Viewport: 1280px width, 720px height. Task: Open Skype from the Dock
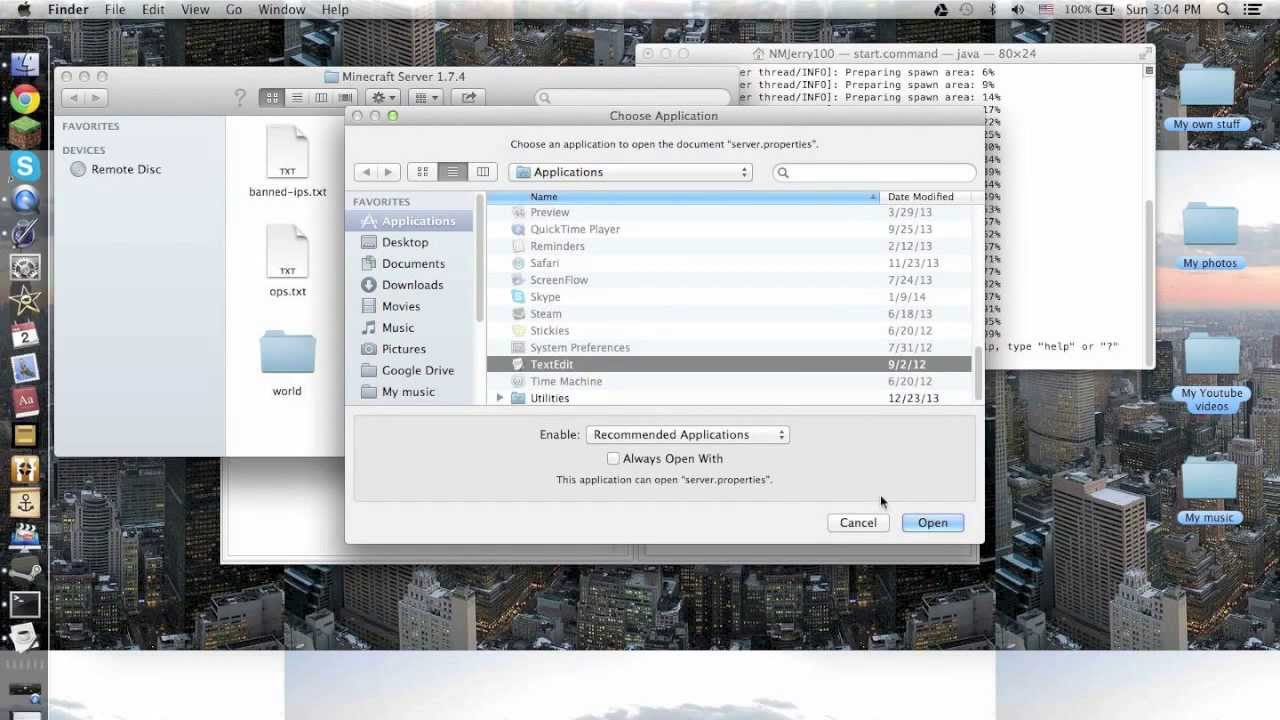click(x=25, y=166)
